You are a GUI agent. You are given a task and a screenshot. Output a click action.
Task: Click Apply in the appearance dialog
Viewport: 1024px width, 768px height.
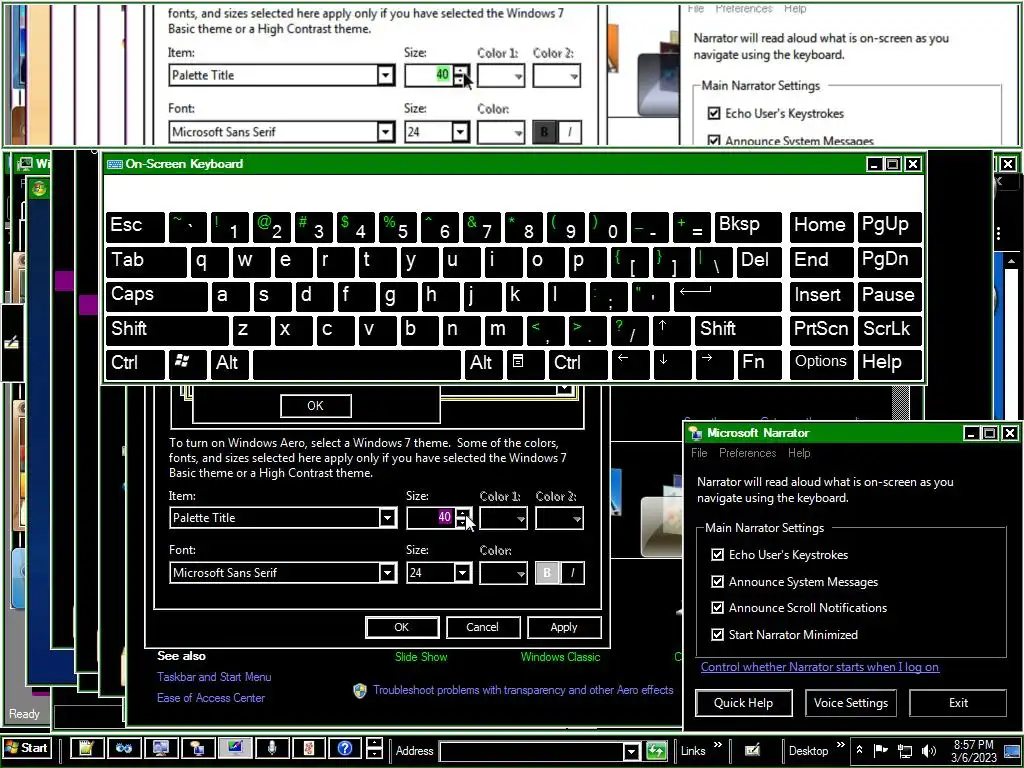564,627
